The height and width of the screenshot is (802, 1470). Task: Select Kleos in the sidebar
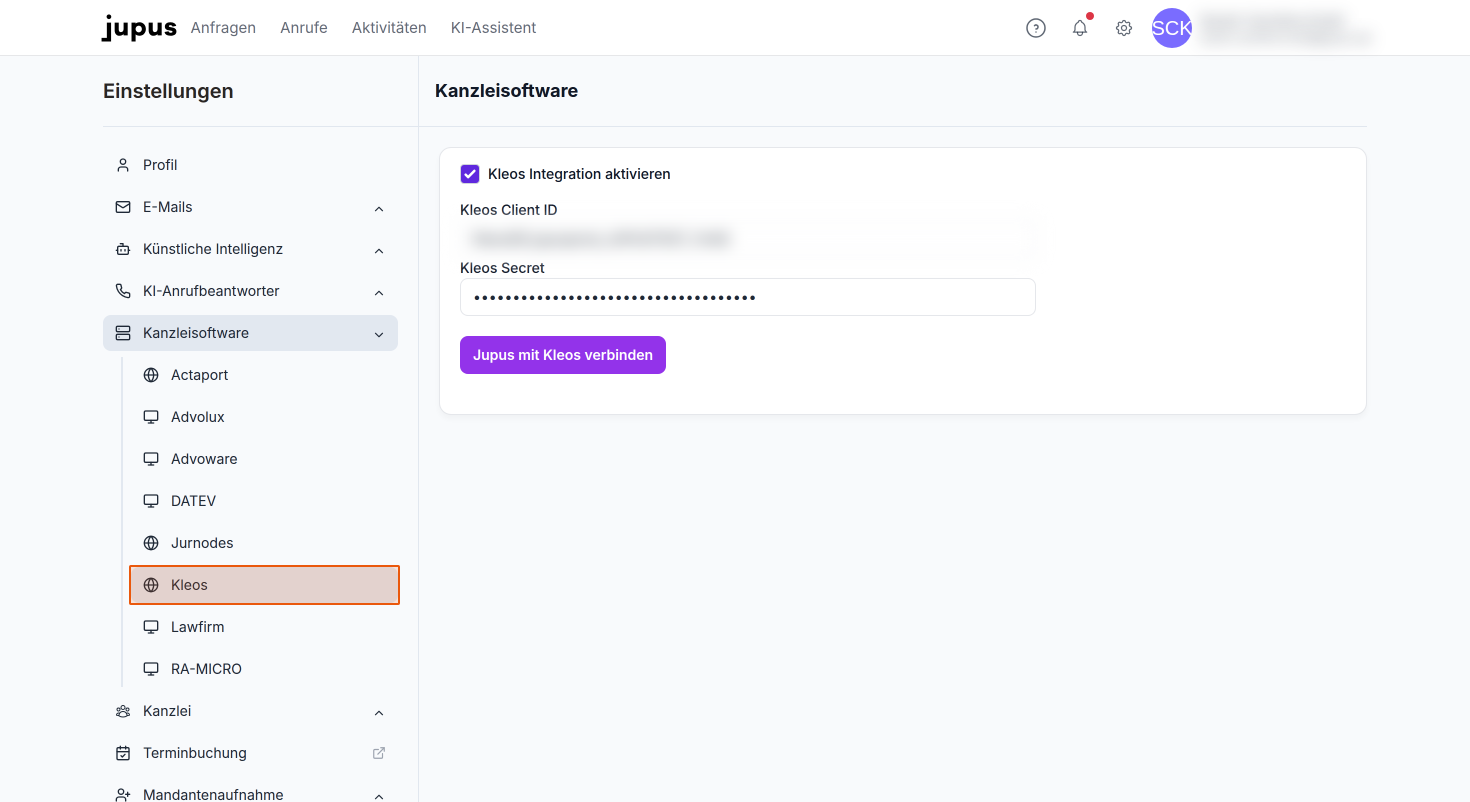click(264, 585)
